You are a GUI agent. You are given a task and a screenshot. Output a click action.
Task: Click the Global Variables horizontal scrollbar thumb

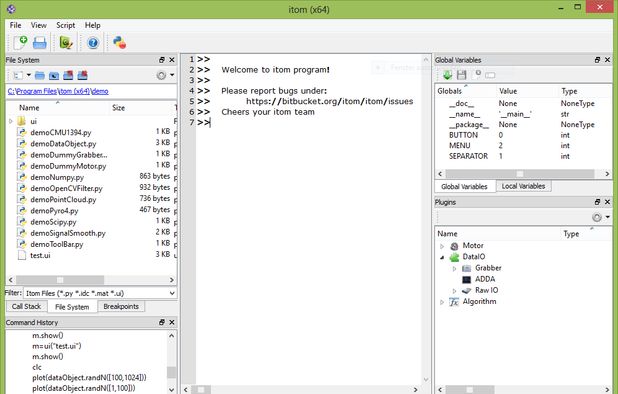click(x=519, y=174)
